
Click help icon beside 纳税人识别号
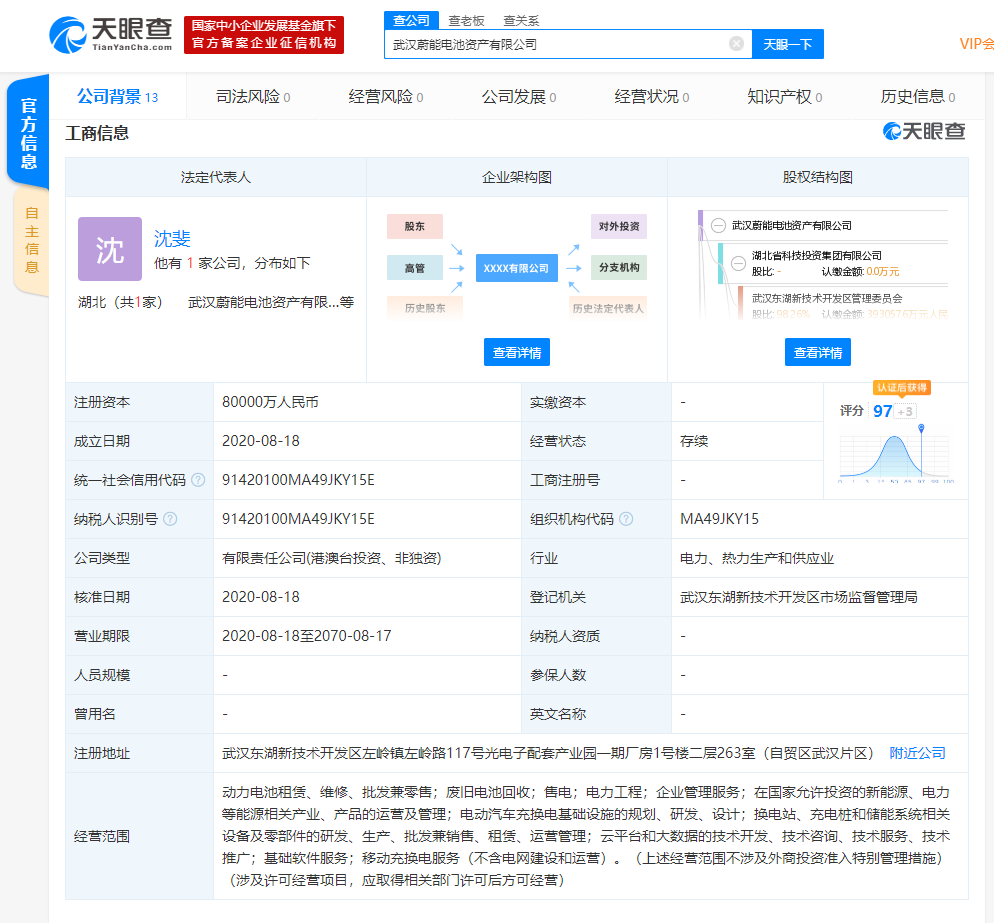coord(170,519)
